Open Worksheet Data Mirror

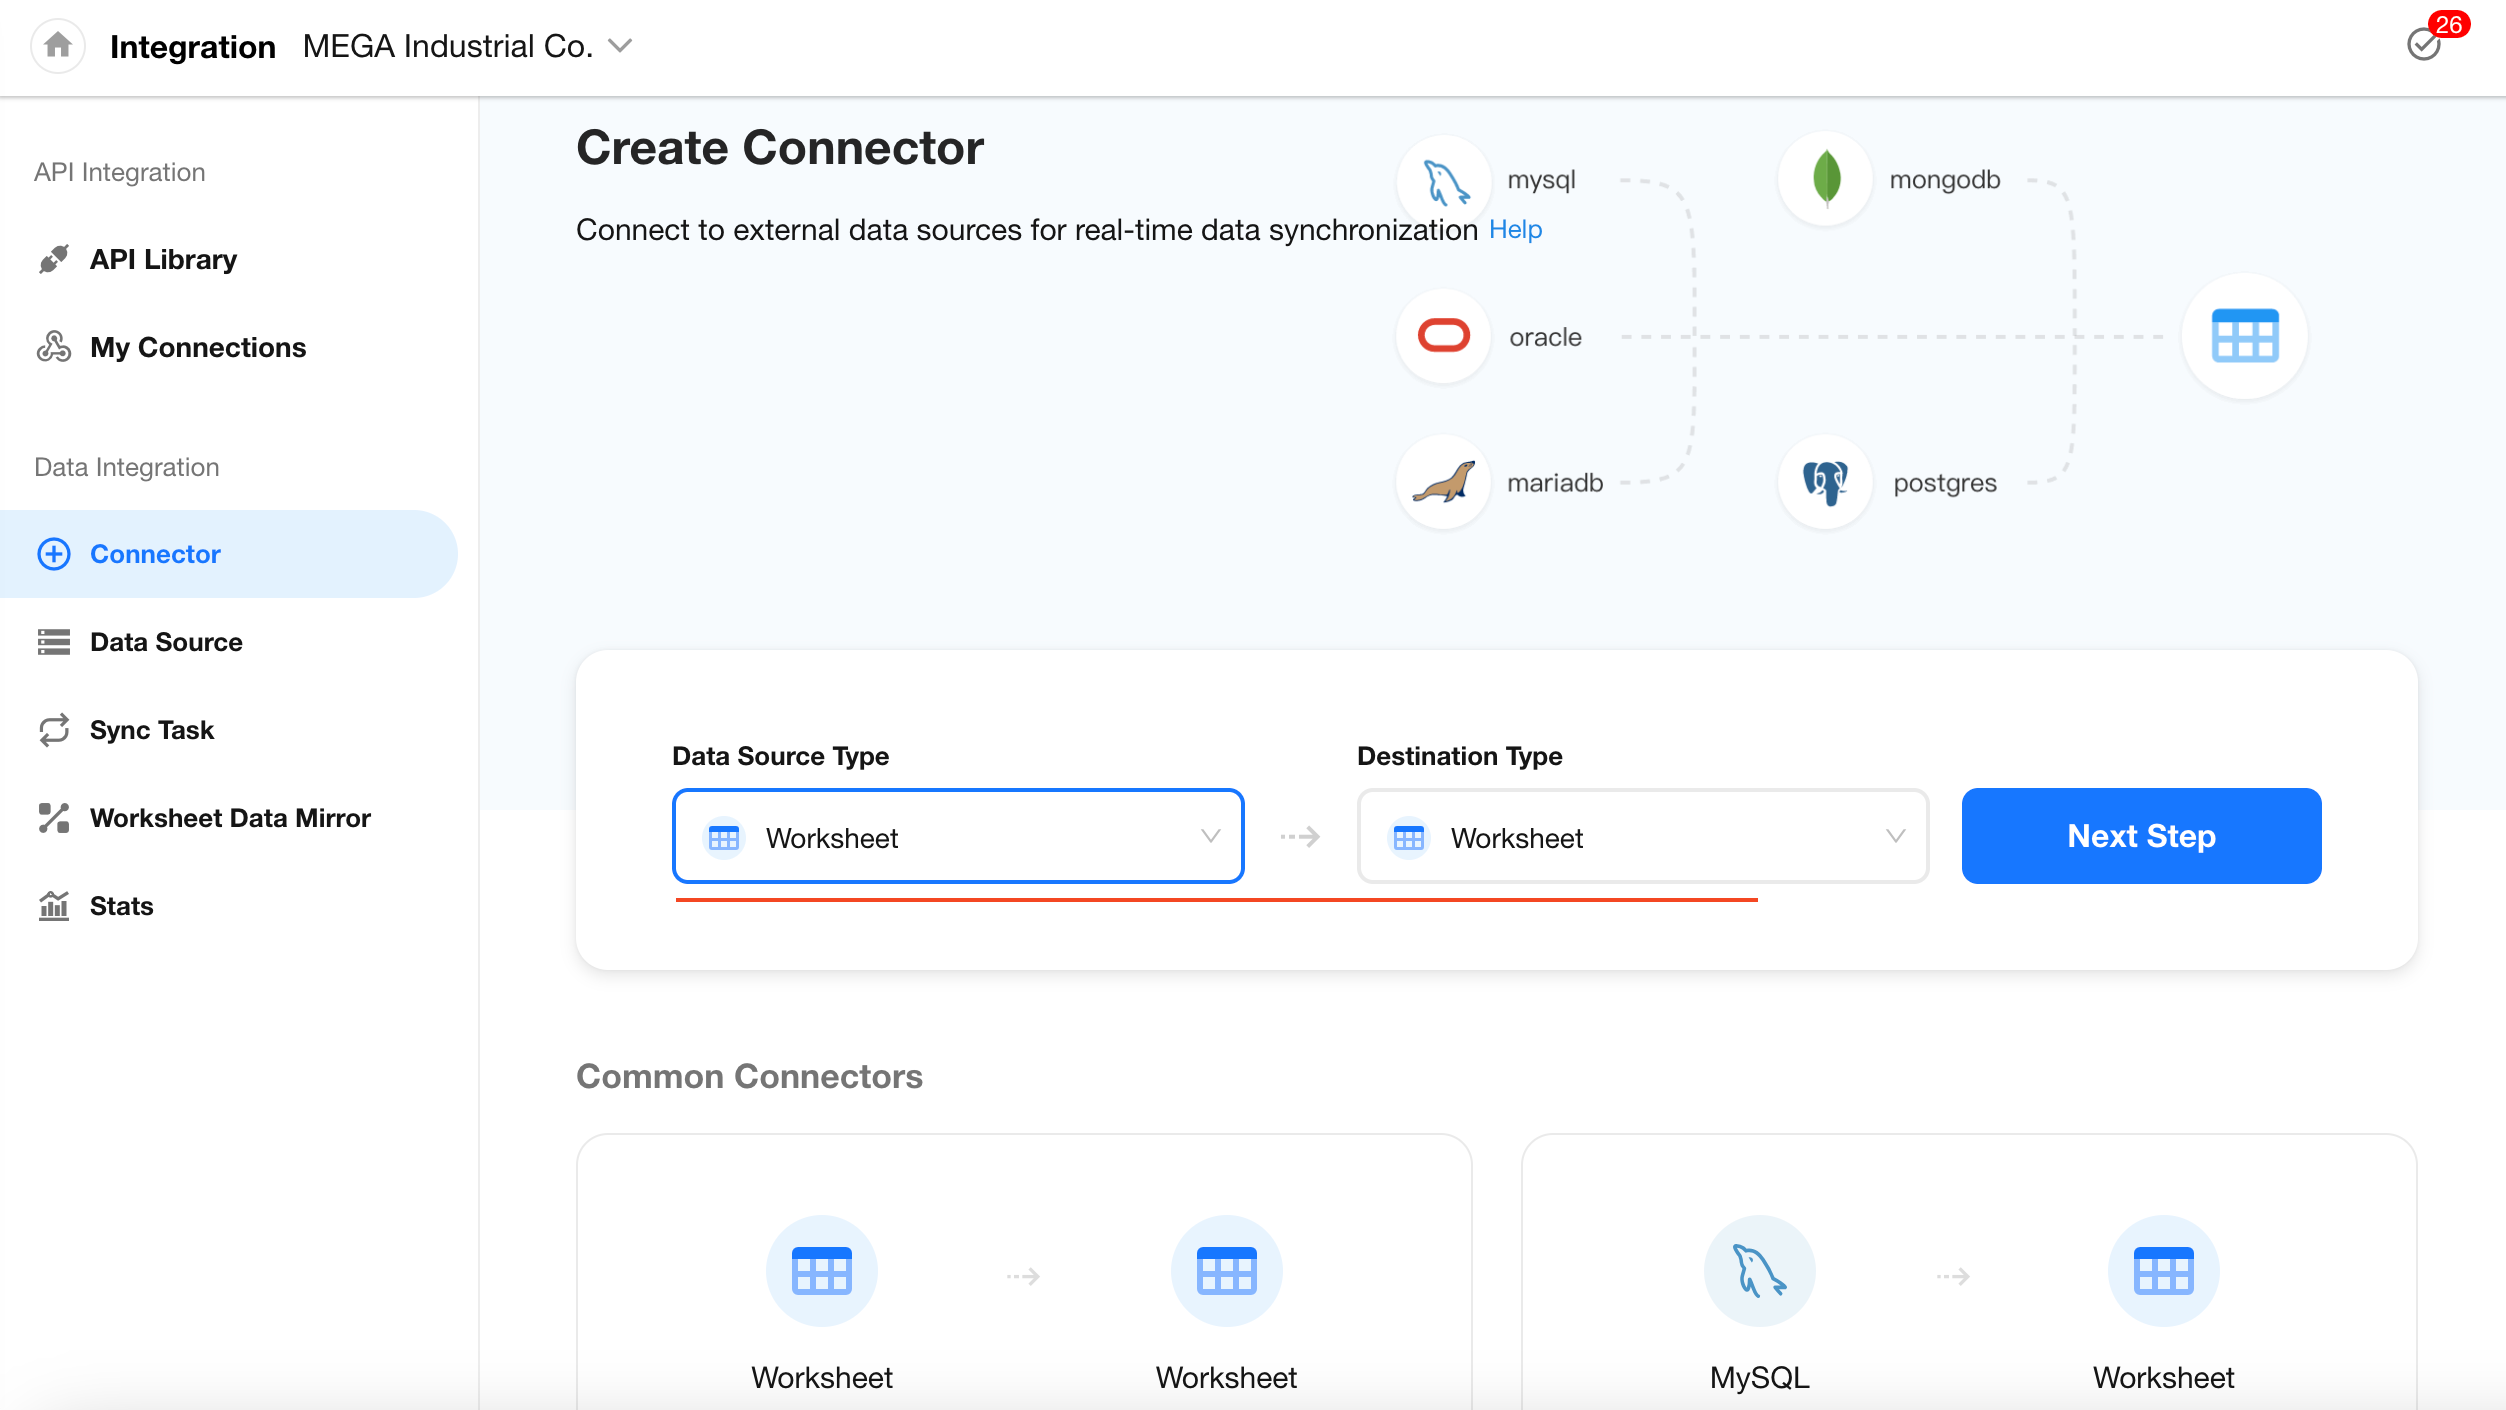pos(230,818)
